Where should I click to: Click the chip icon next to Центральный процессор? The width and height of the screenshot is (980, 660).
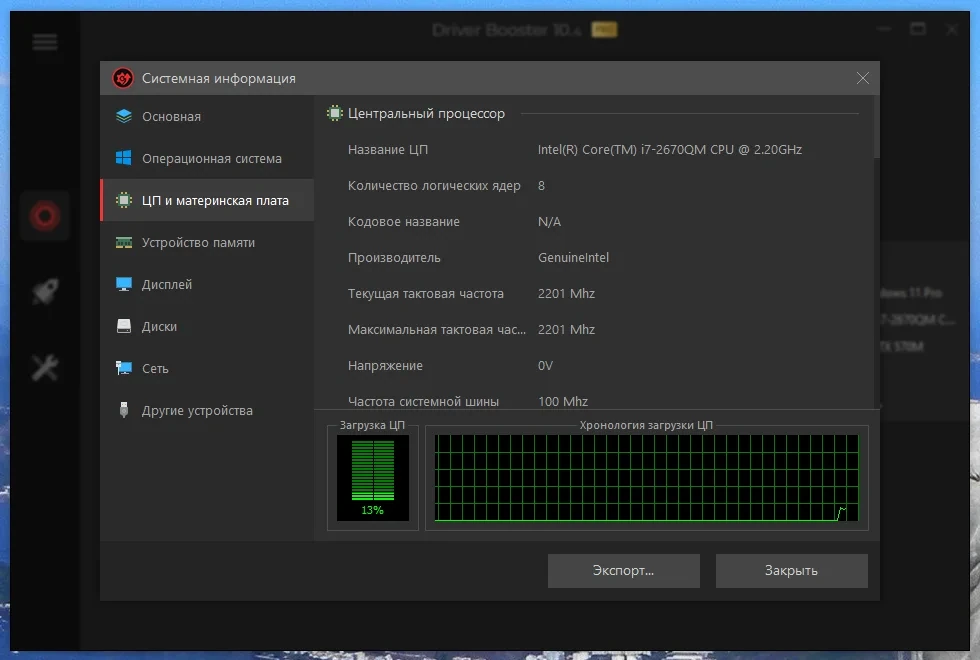point(335,113)
